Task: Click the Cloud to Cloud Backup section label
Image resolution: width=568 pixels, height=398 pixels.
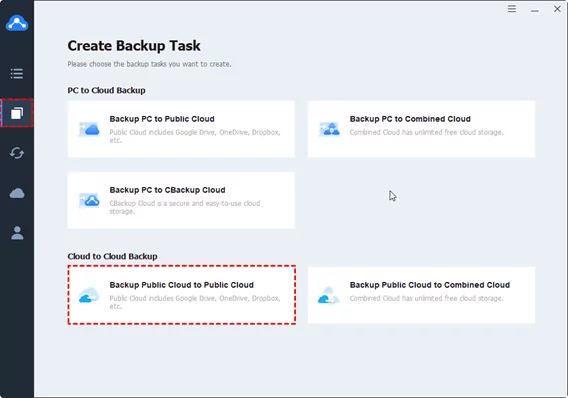Action: [x=112, y=256]
